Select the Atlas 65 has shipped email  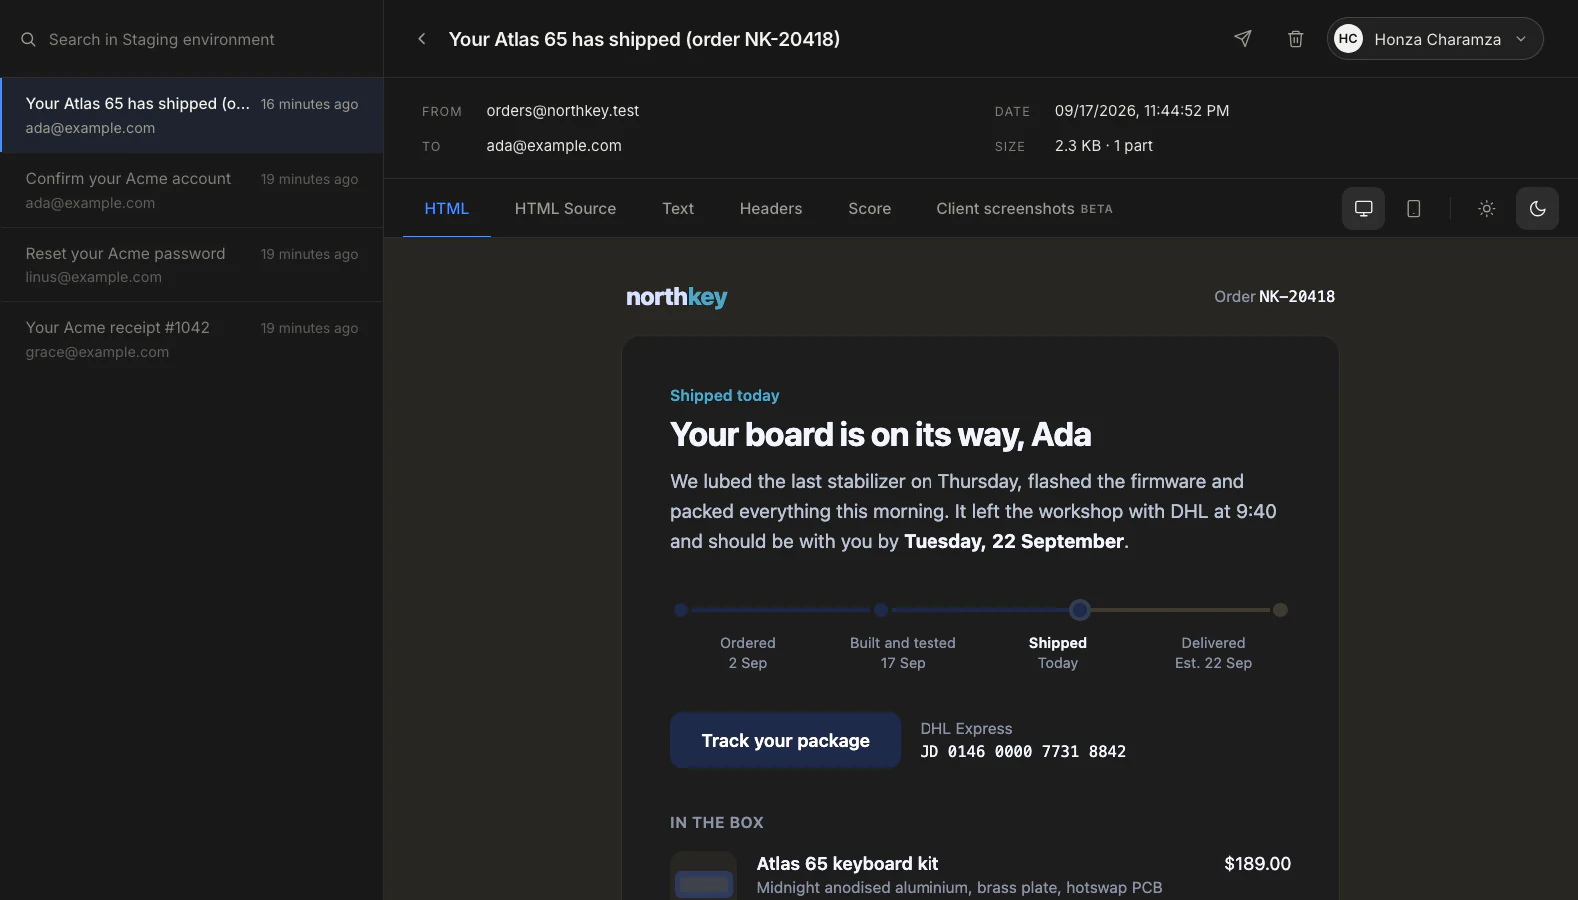[x=191, y=115]
